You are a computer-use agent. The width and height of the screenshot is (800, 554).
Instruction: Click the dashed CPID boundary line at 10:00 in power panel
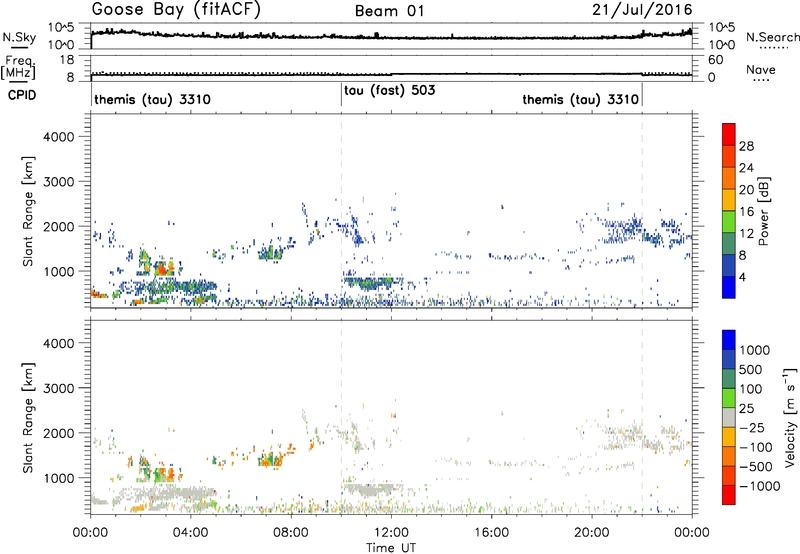[341, 211]
